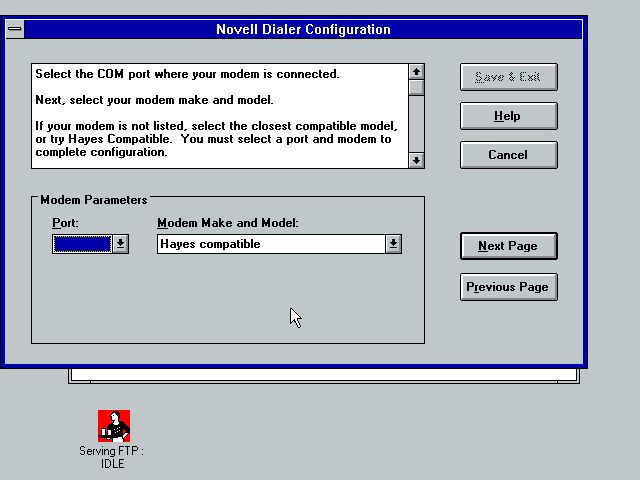Cancel the dialer configuration
640x480 pixels.
(x=509, y=155)
